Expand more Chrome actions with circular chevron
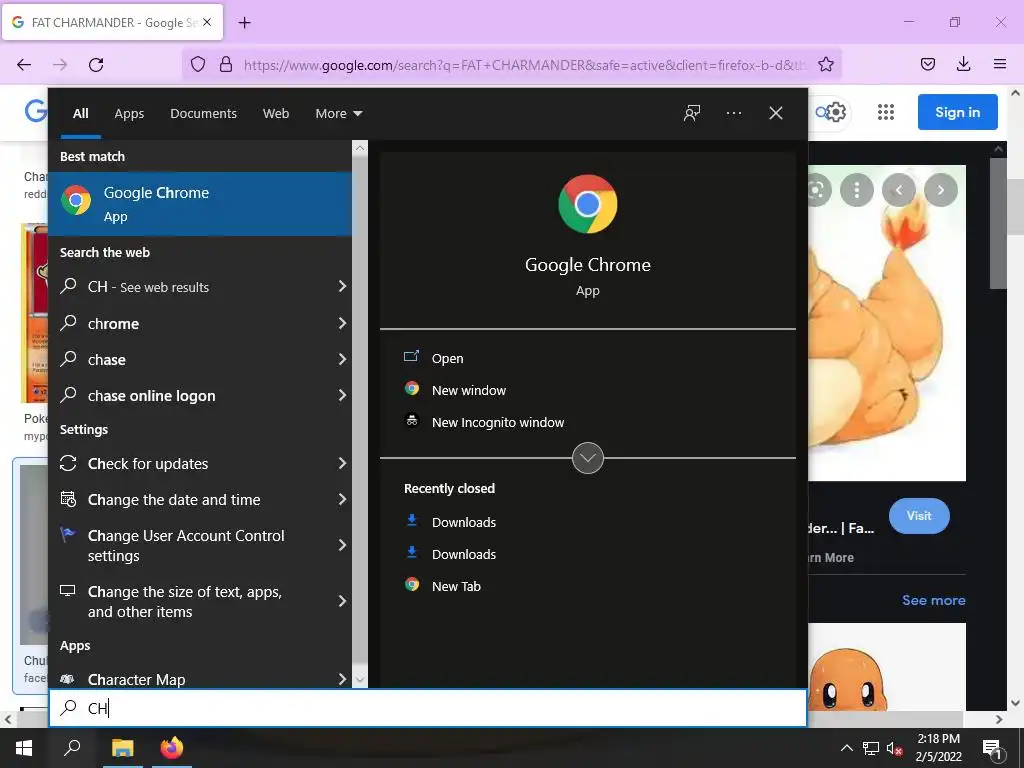 pyautogui.click(x=587, y=458)
